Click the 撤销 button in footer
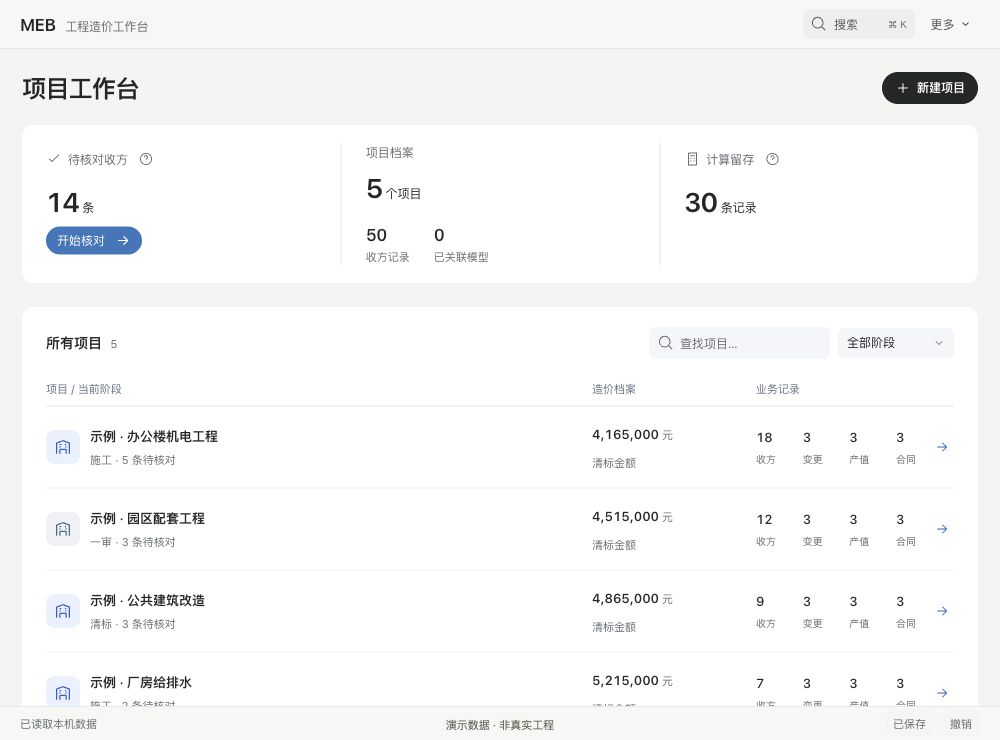The image size is (1000, 740). coord(960,724)
